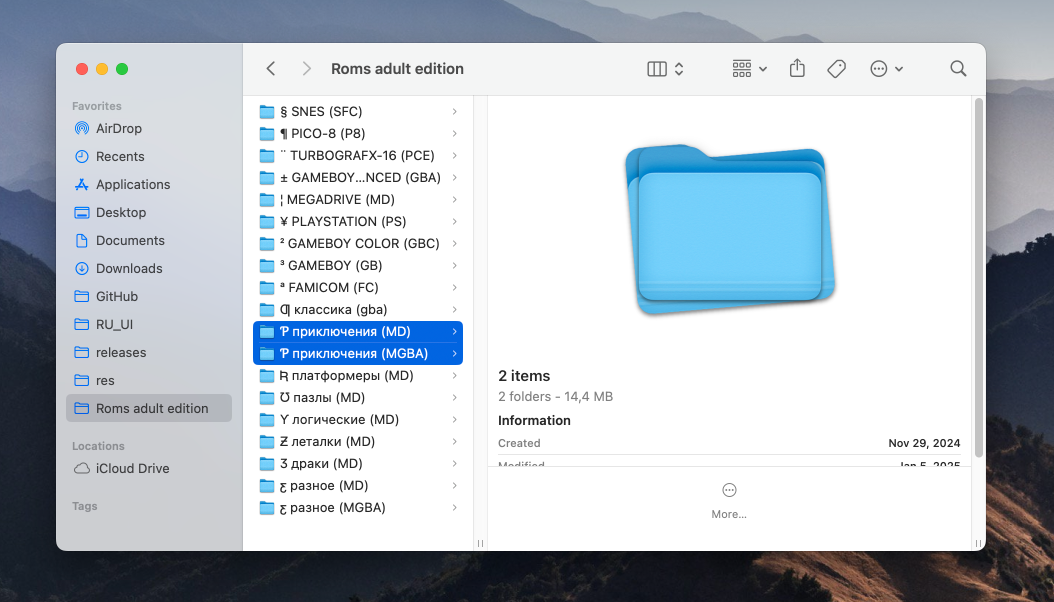The image size is (1054, 602).
Task: Select the классика (gba) folder
Action: click(358, 310)
